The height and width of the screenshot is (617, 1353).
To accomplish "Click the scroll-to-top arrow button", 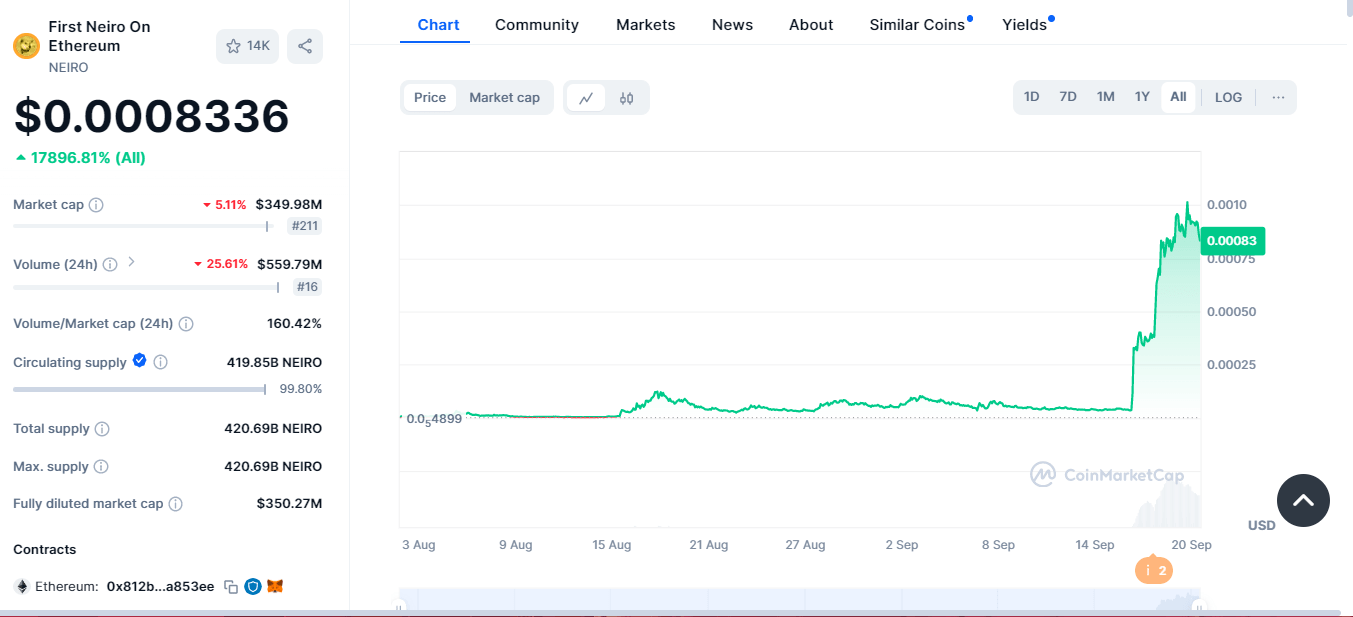I will [1303, 500].
